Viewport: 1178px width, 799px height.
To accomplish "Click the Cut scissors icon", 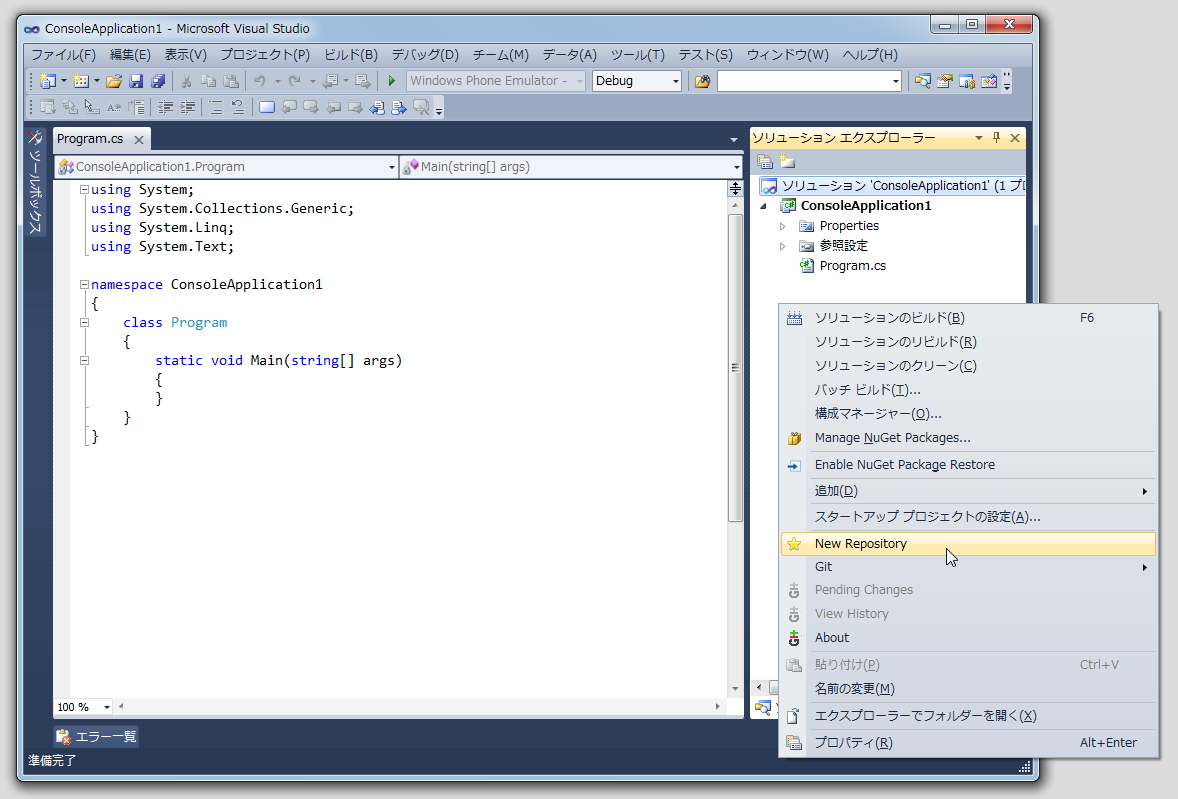I will pyautogui.click(x=186, y=81).
